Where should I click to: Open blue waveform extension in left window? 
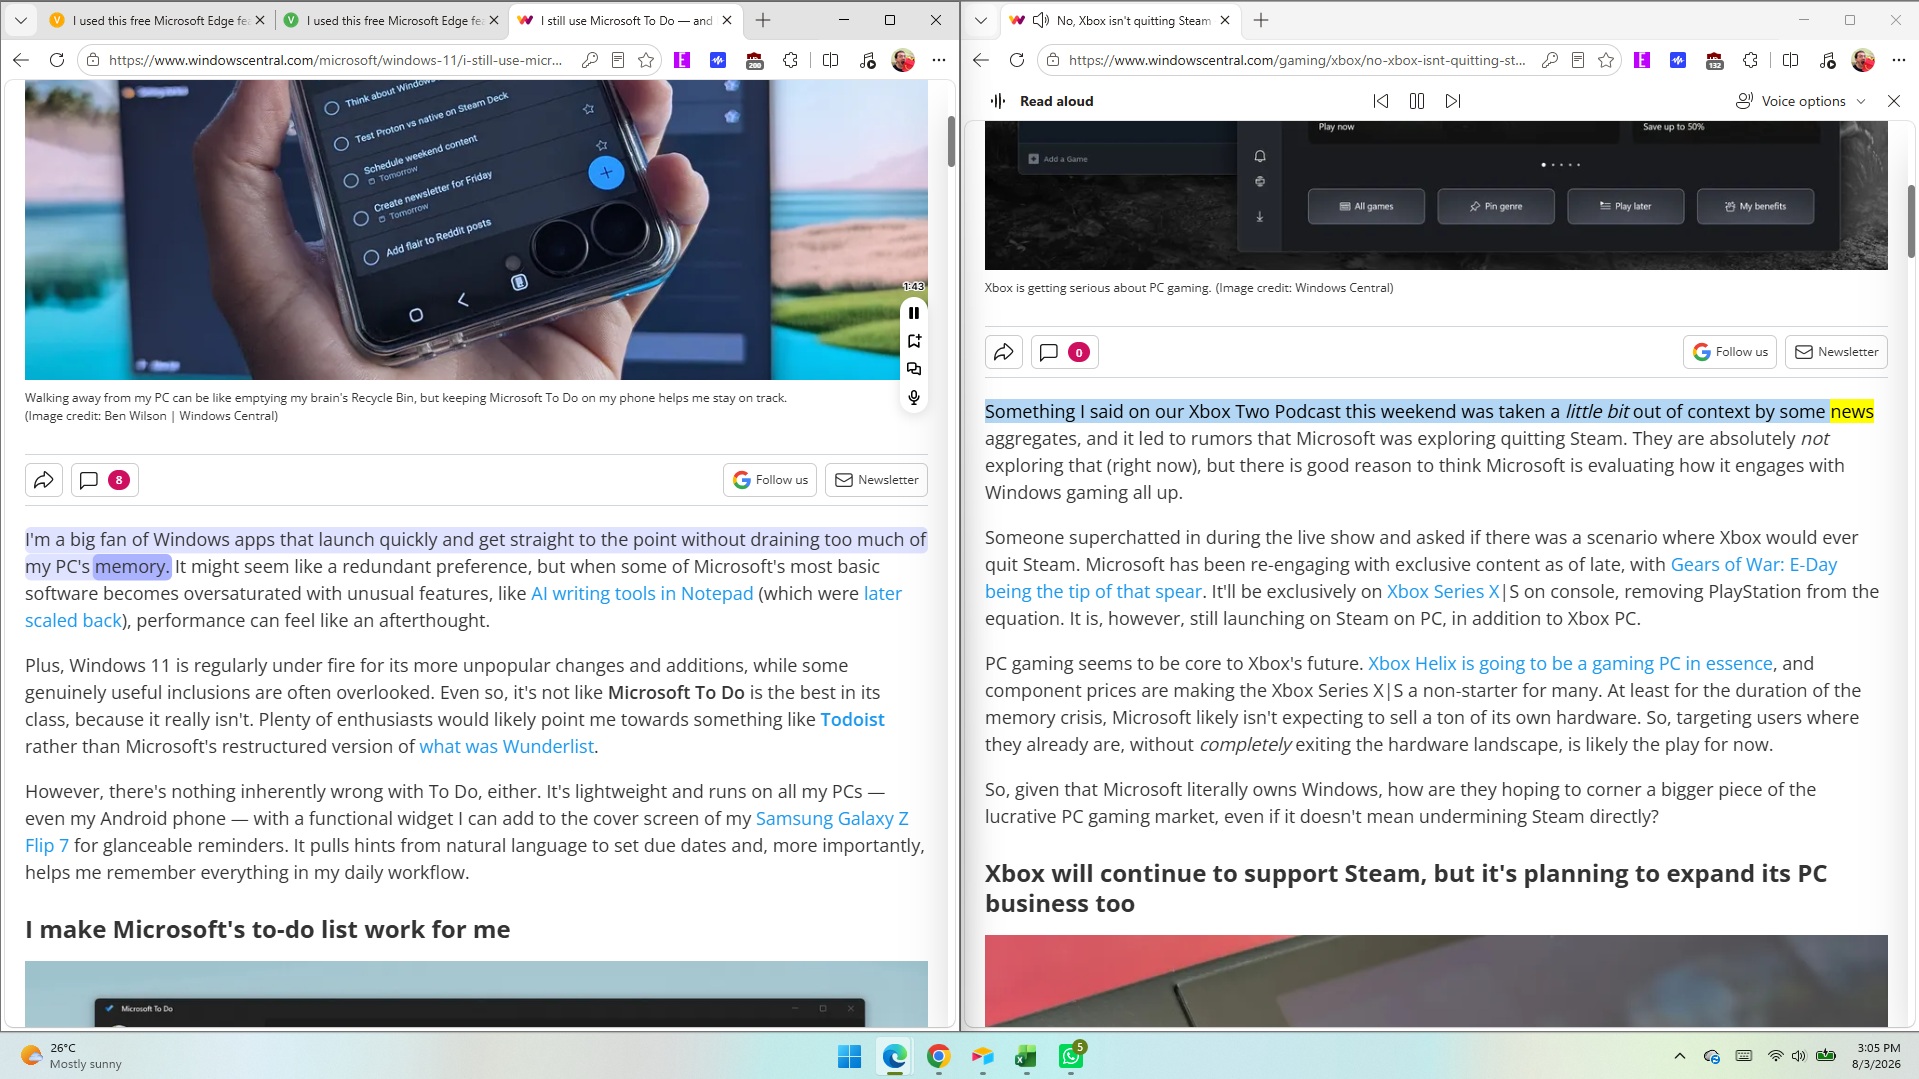point(718,60)
